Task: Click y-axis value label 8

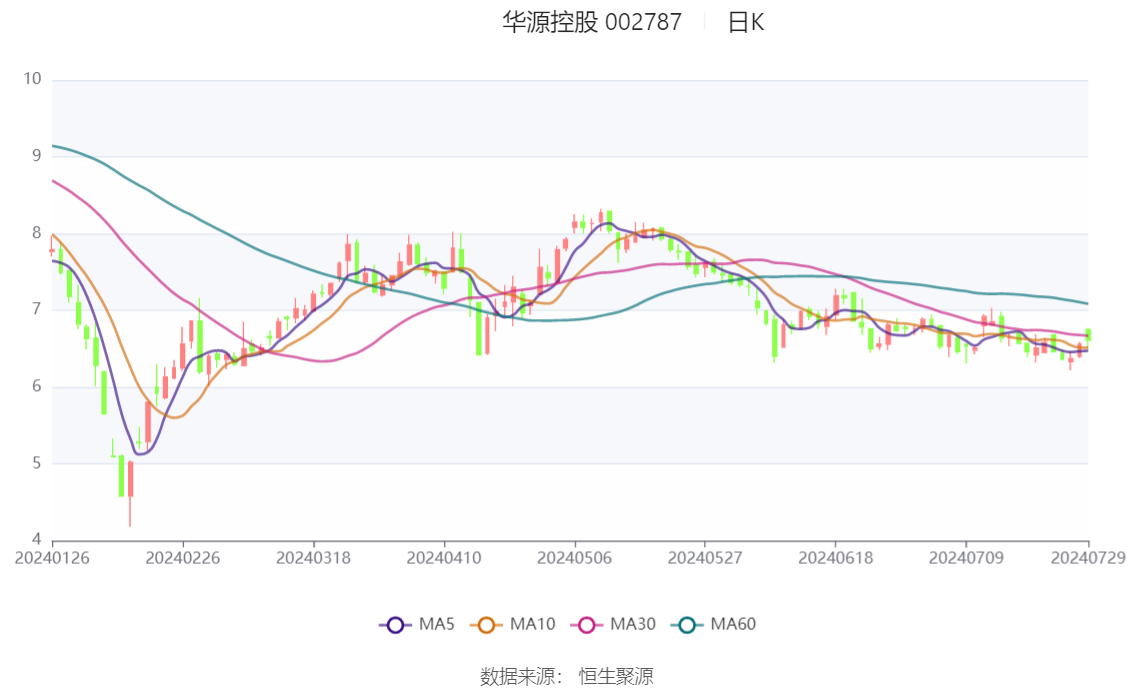Action: (x=37, y=233)
